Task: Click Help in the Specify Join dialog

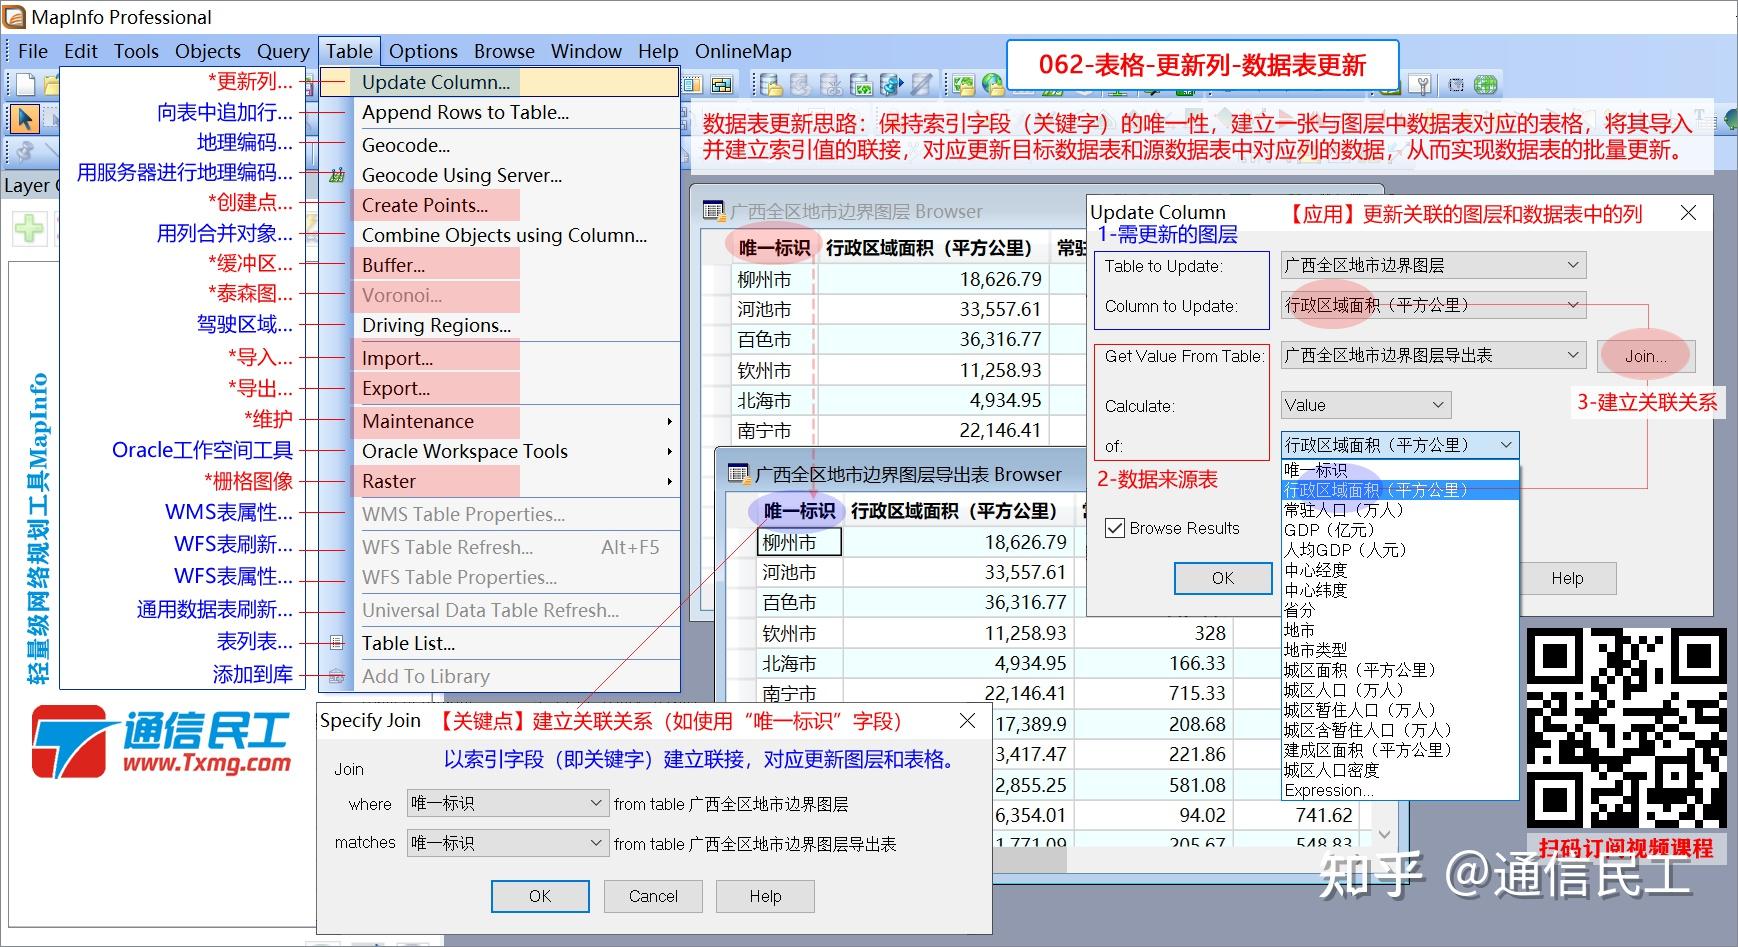Action: (x=765, y=896)
